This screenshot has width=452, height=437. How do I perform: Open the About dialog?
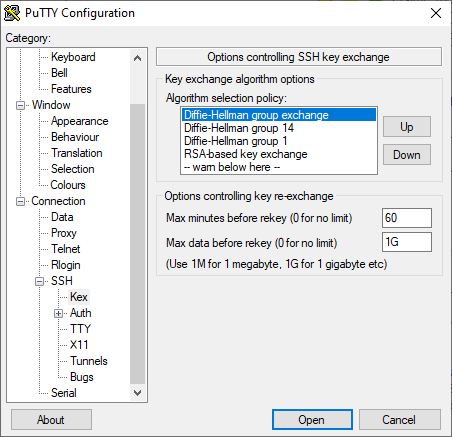tap(51, 420)
